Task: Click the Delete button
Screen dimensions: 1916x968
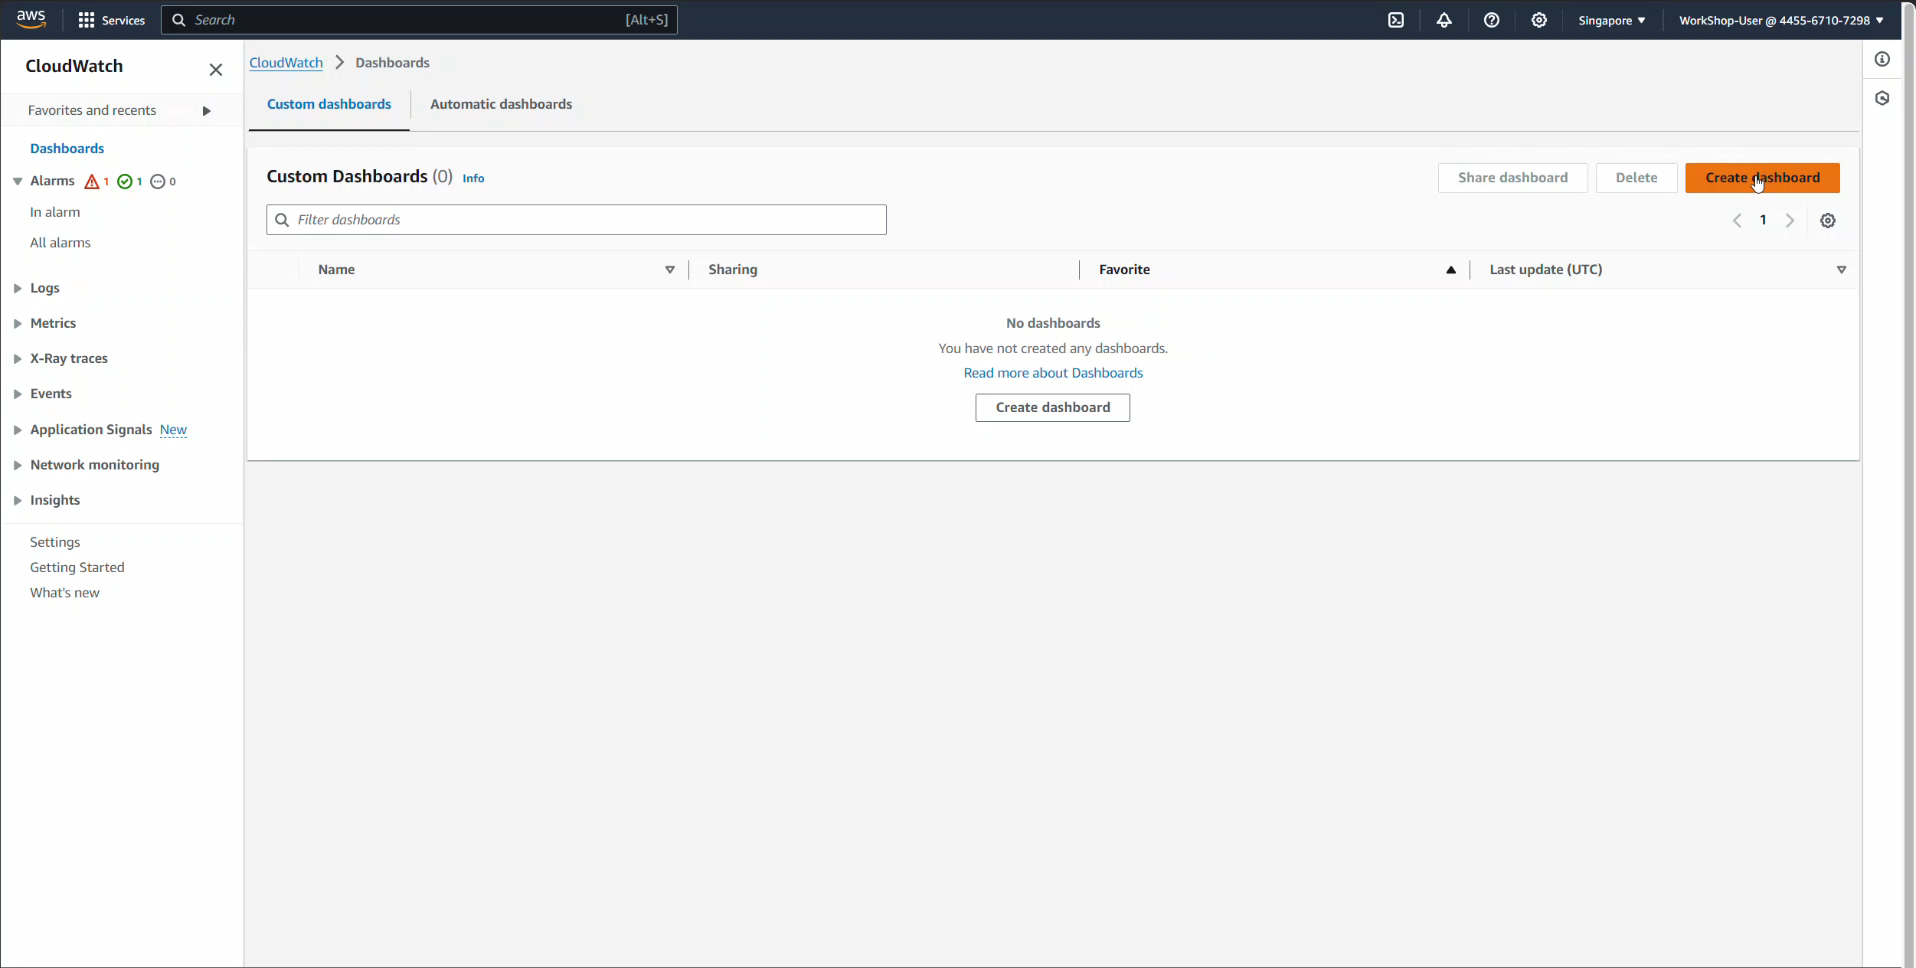Action: (1636, 177)
